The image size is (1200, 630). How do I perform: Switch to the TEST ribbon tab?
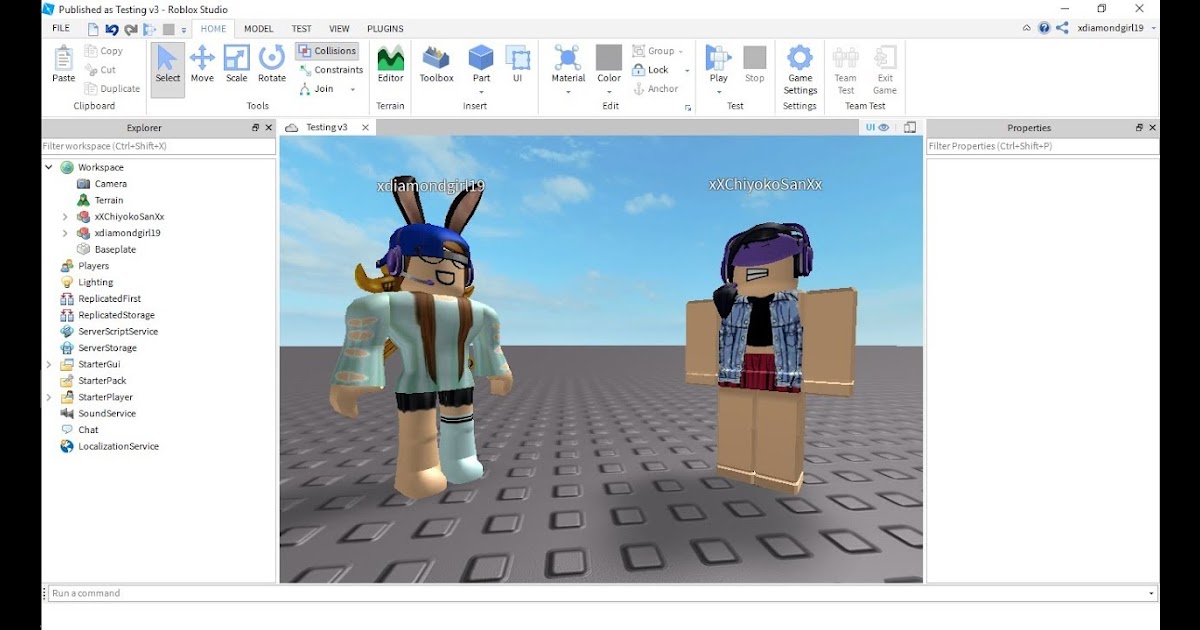(x=301, y=29)
